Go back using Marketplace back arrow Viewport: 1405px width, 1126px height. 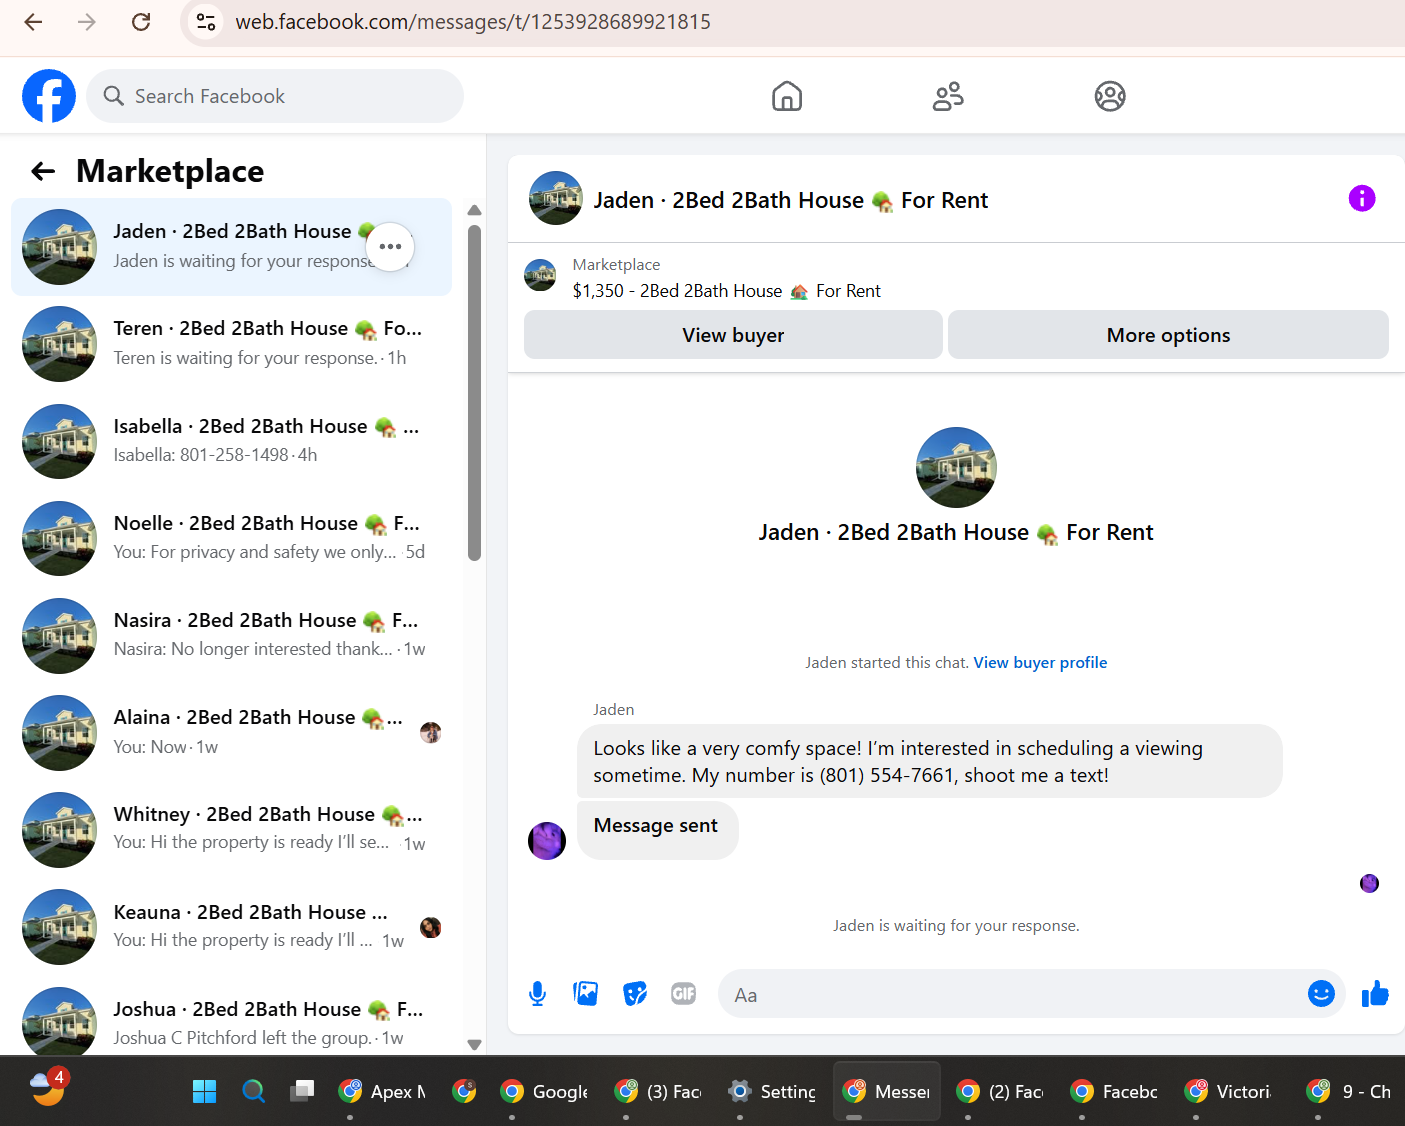point(43,171)
